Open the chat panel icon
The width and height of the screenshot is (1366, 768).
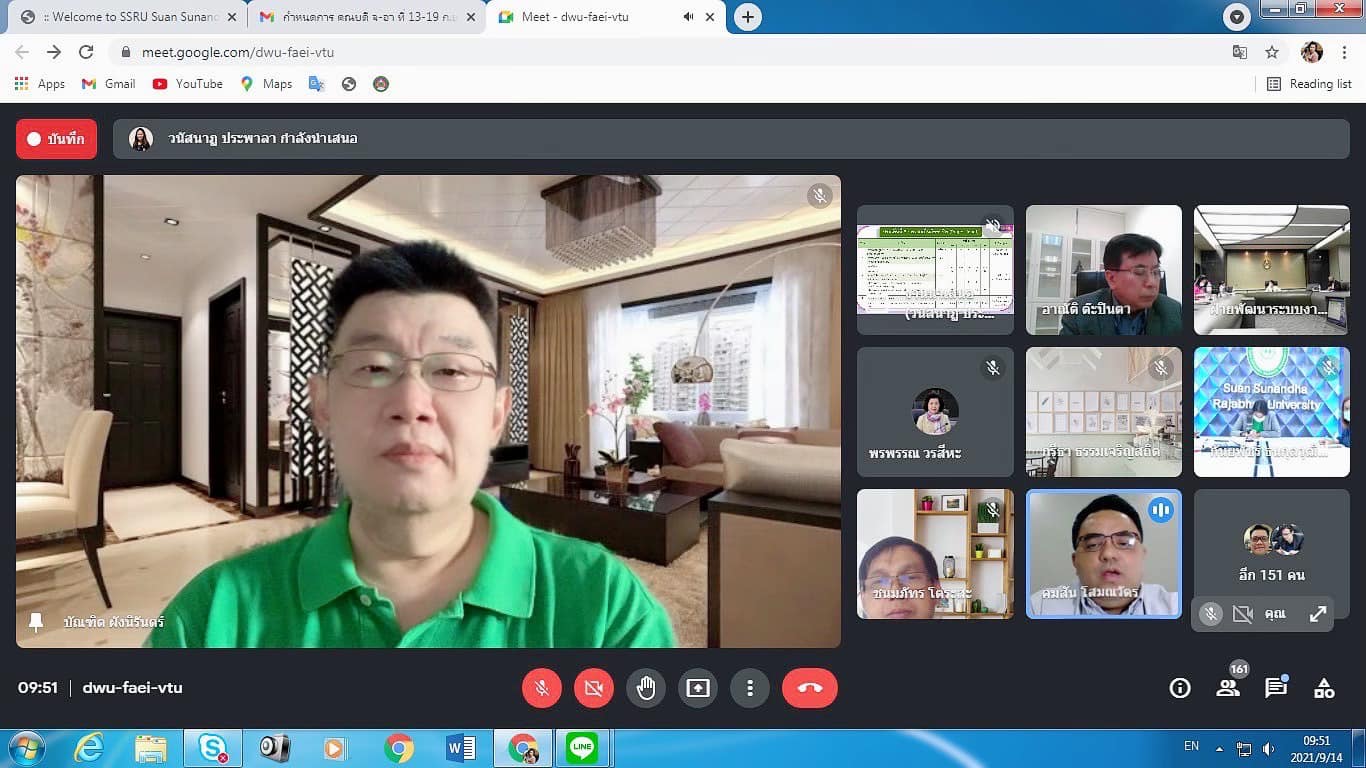point(1276,688)
